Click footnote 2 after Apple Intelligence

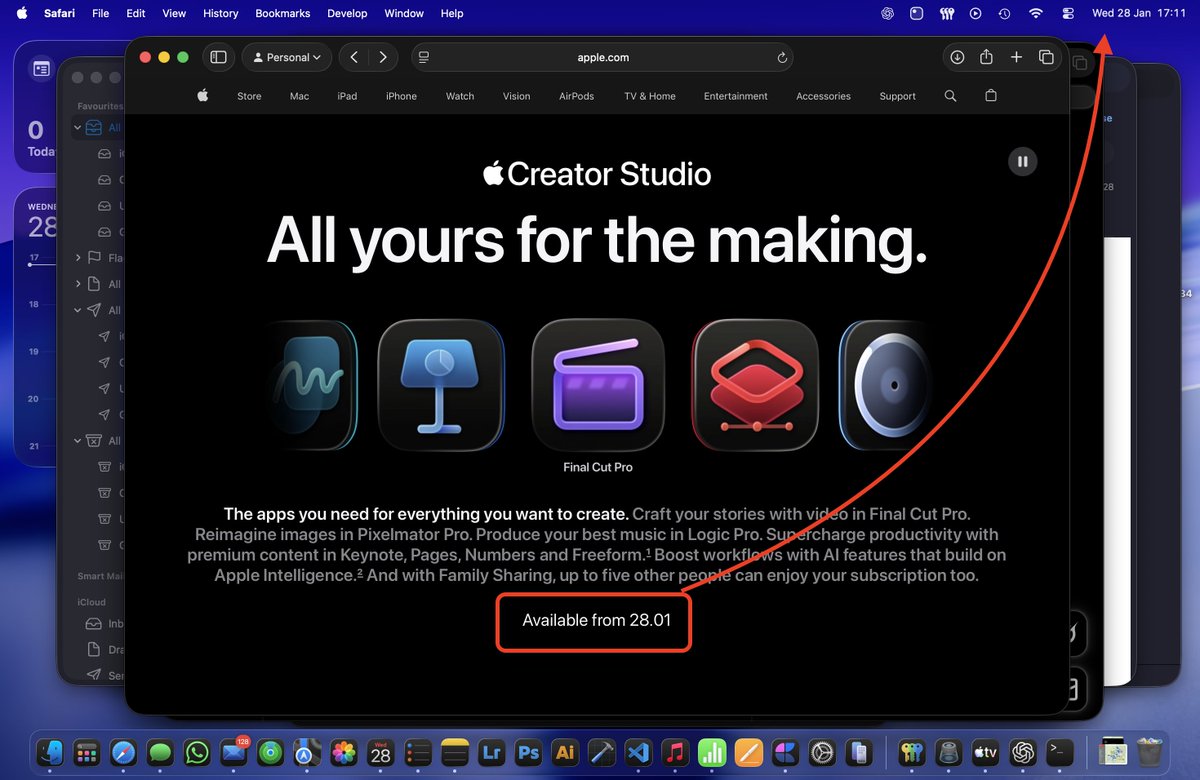pos(360,573)
